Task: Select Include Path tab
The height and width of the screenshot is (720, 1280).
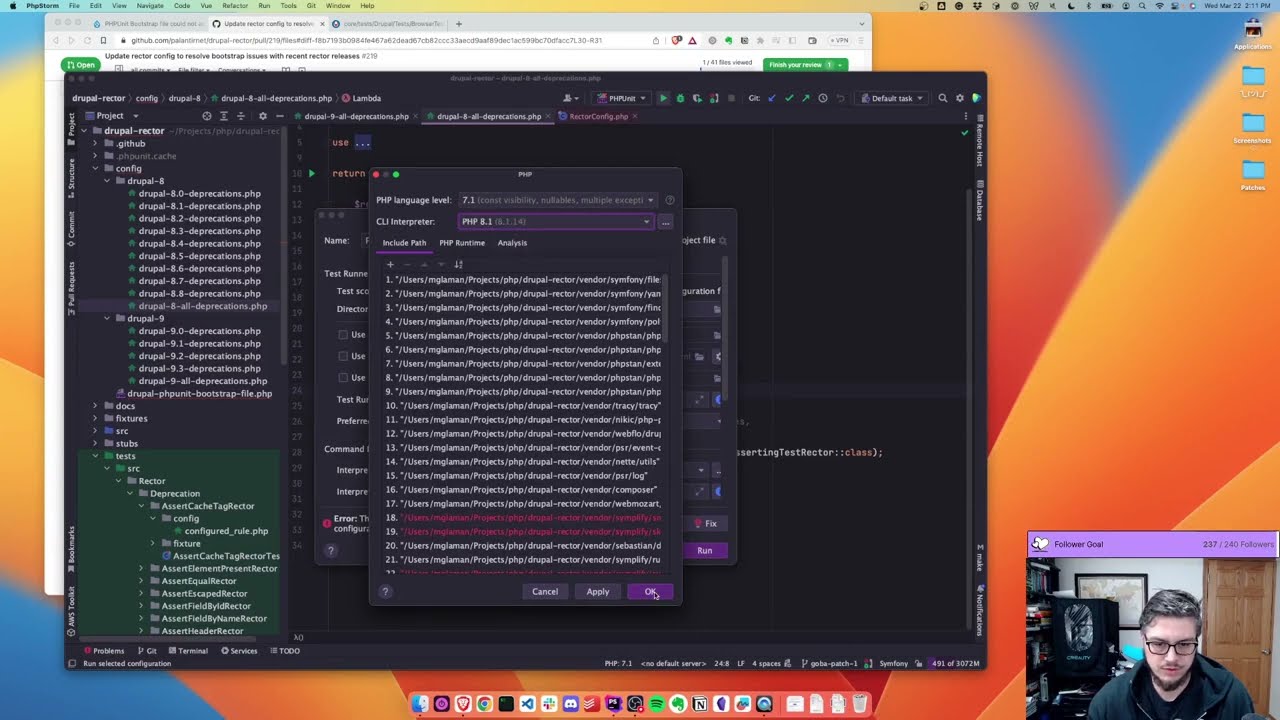Action: click(x=404, y=243)
